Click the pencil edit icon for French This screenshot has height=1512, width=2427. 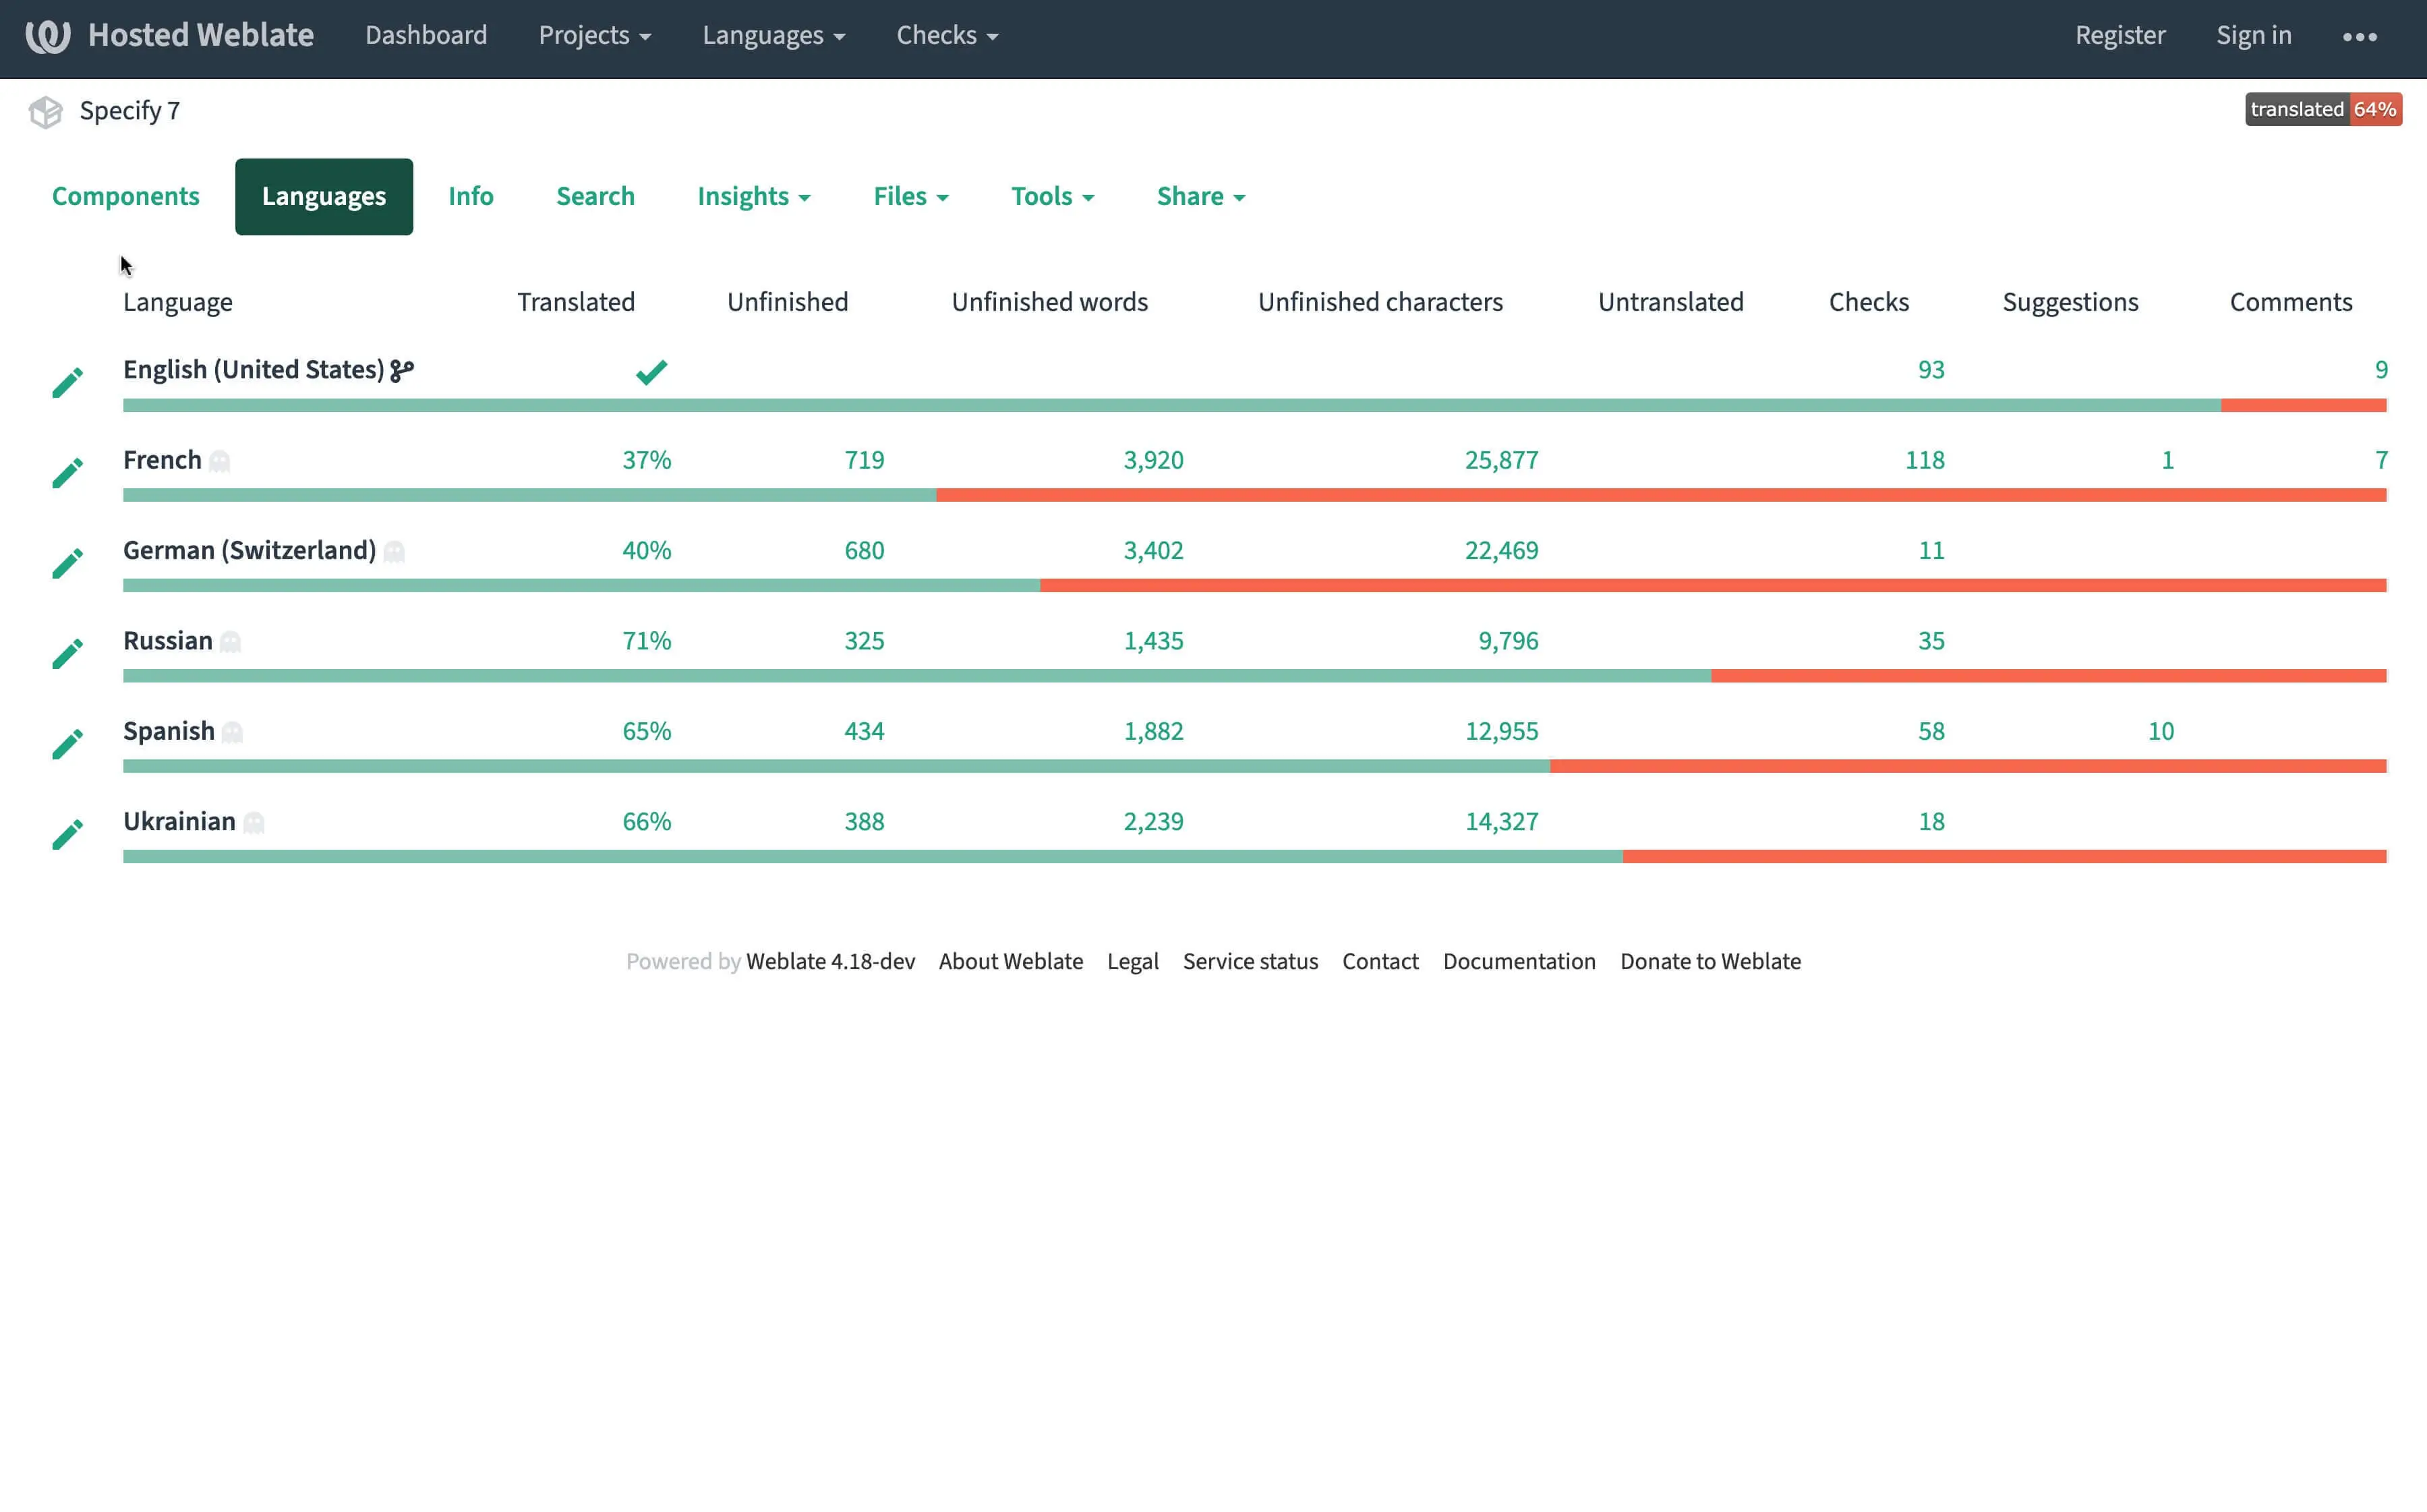(67, 473)
